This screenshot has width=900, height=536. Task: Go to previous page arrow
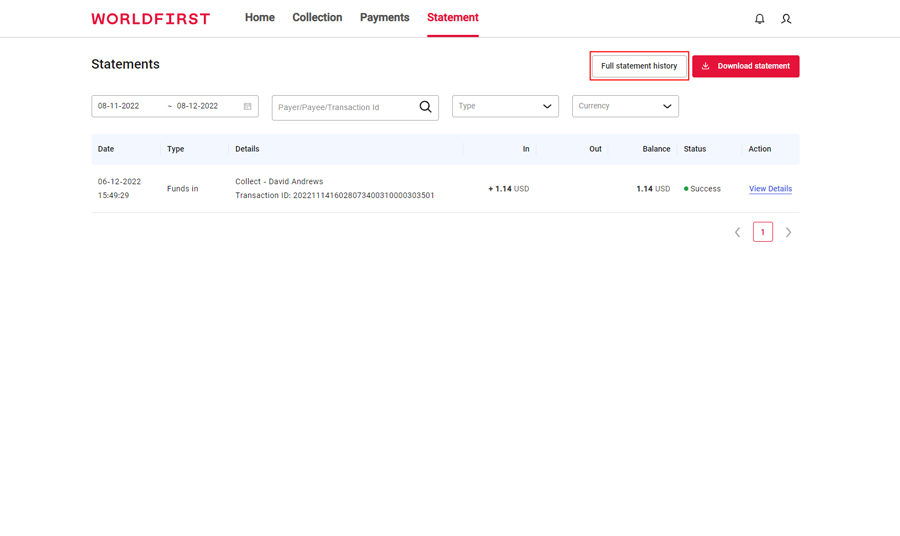pyautogui.click(x=738, y=232)
